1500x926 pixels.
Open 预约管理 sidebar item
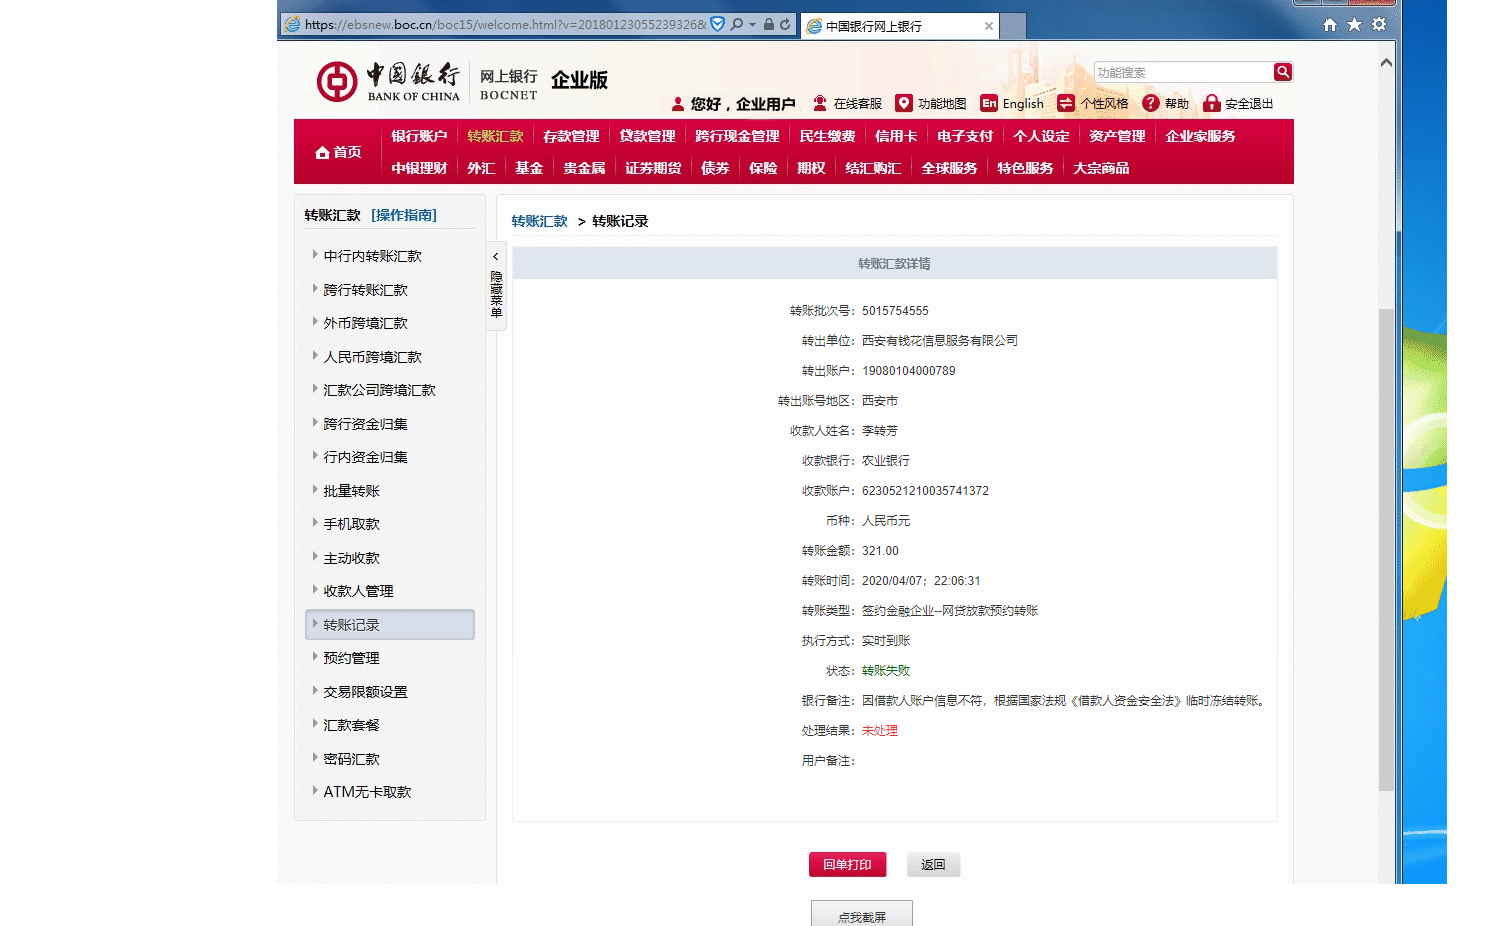[x=351, y=658]
